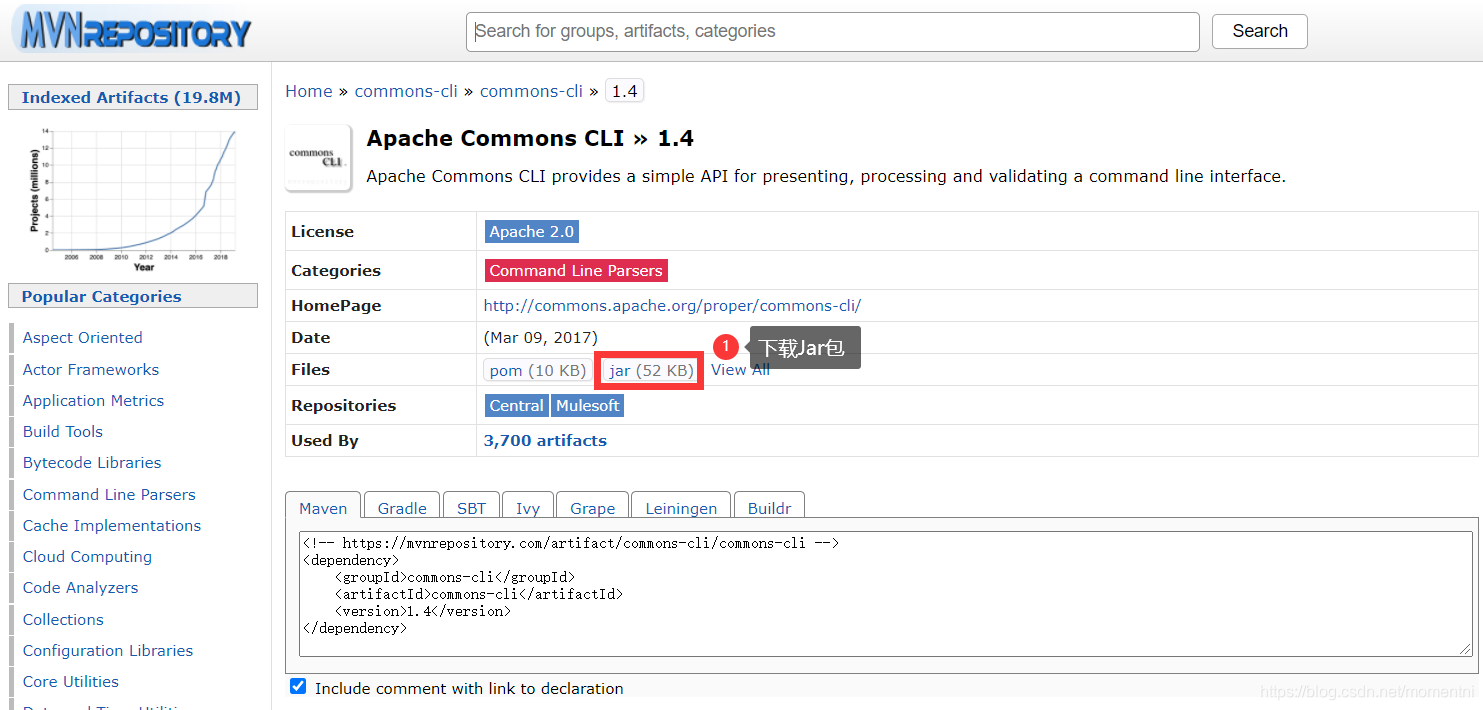Click the Central repository badge
Image resolution: width=1483 pixels, height=710 pixels.
pyautogui.click(x=516, y=405)
